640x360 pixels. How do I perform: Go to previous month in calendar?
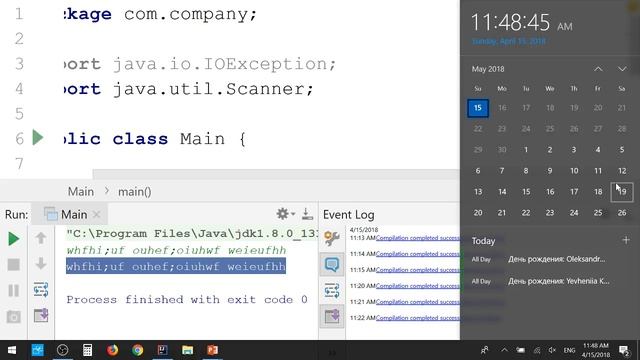598,69
